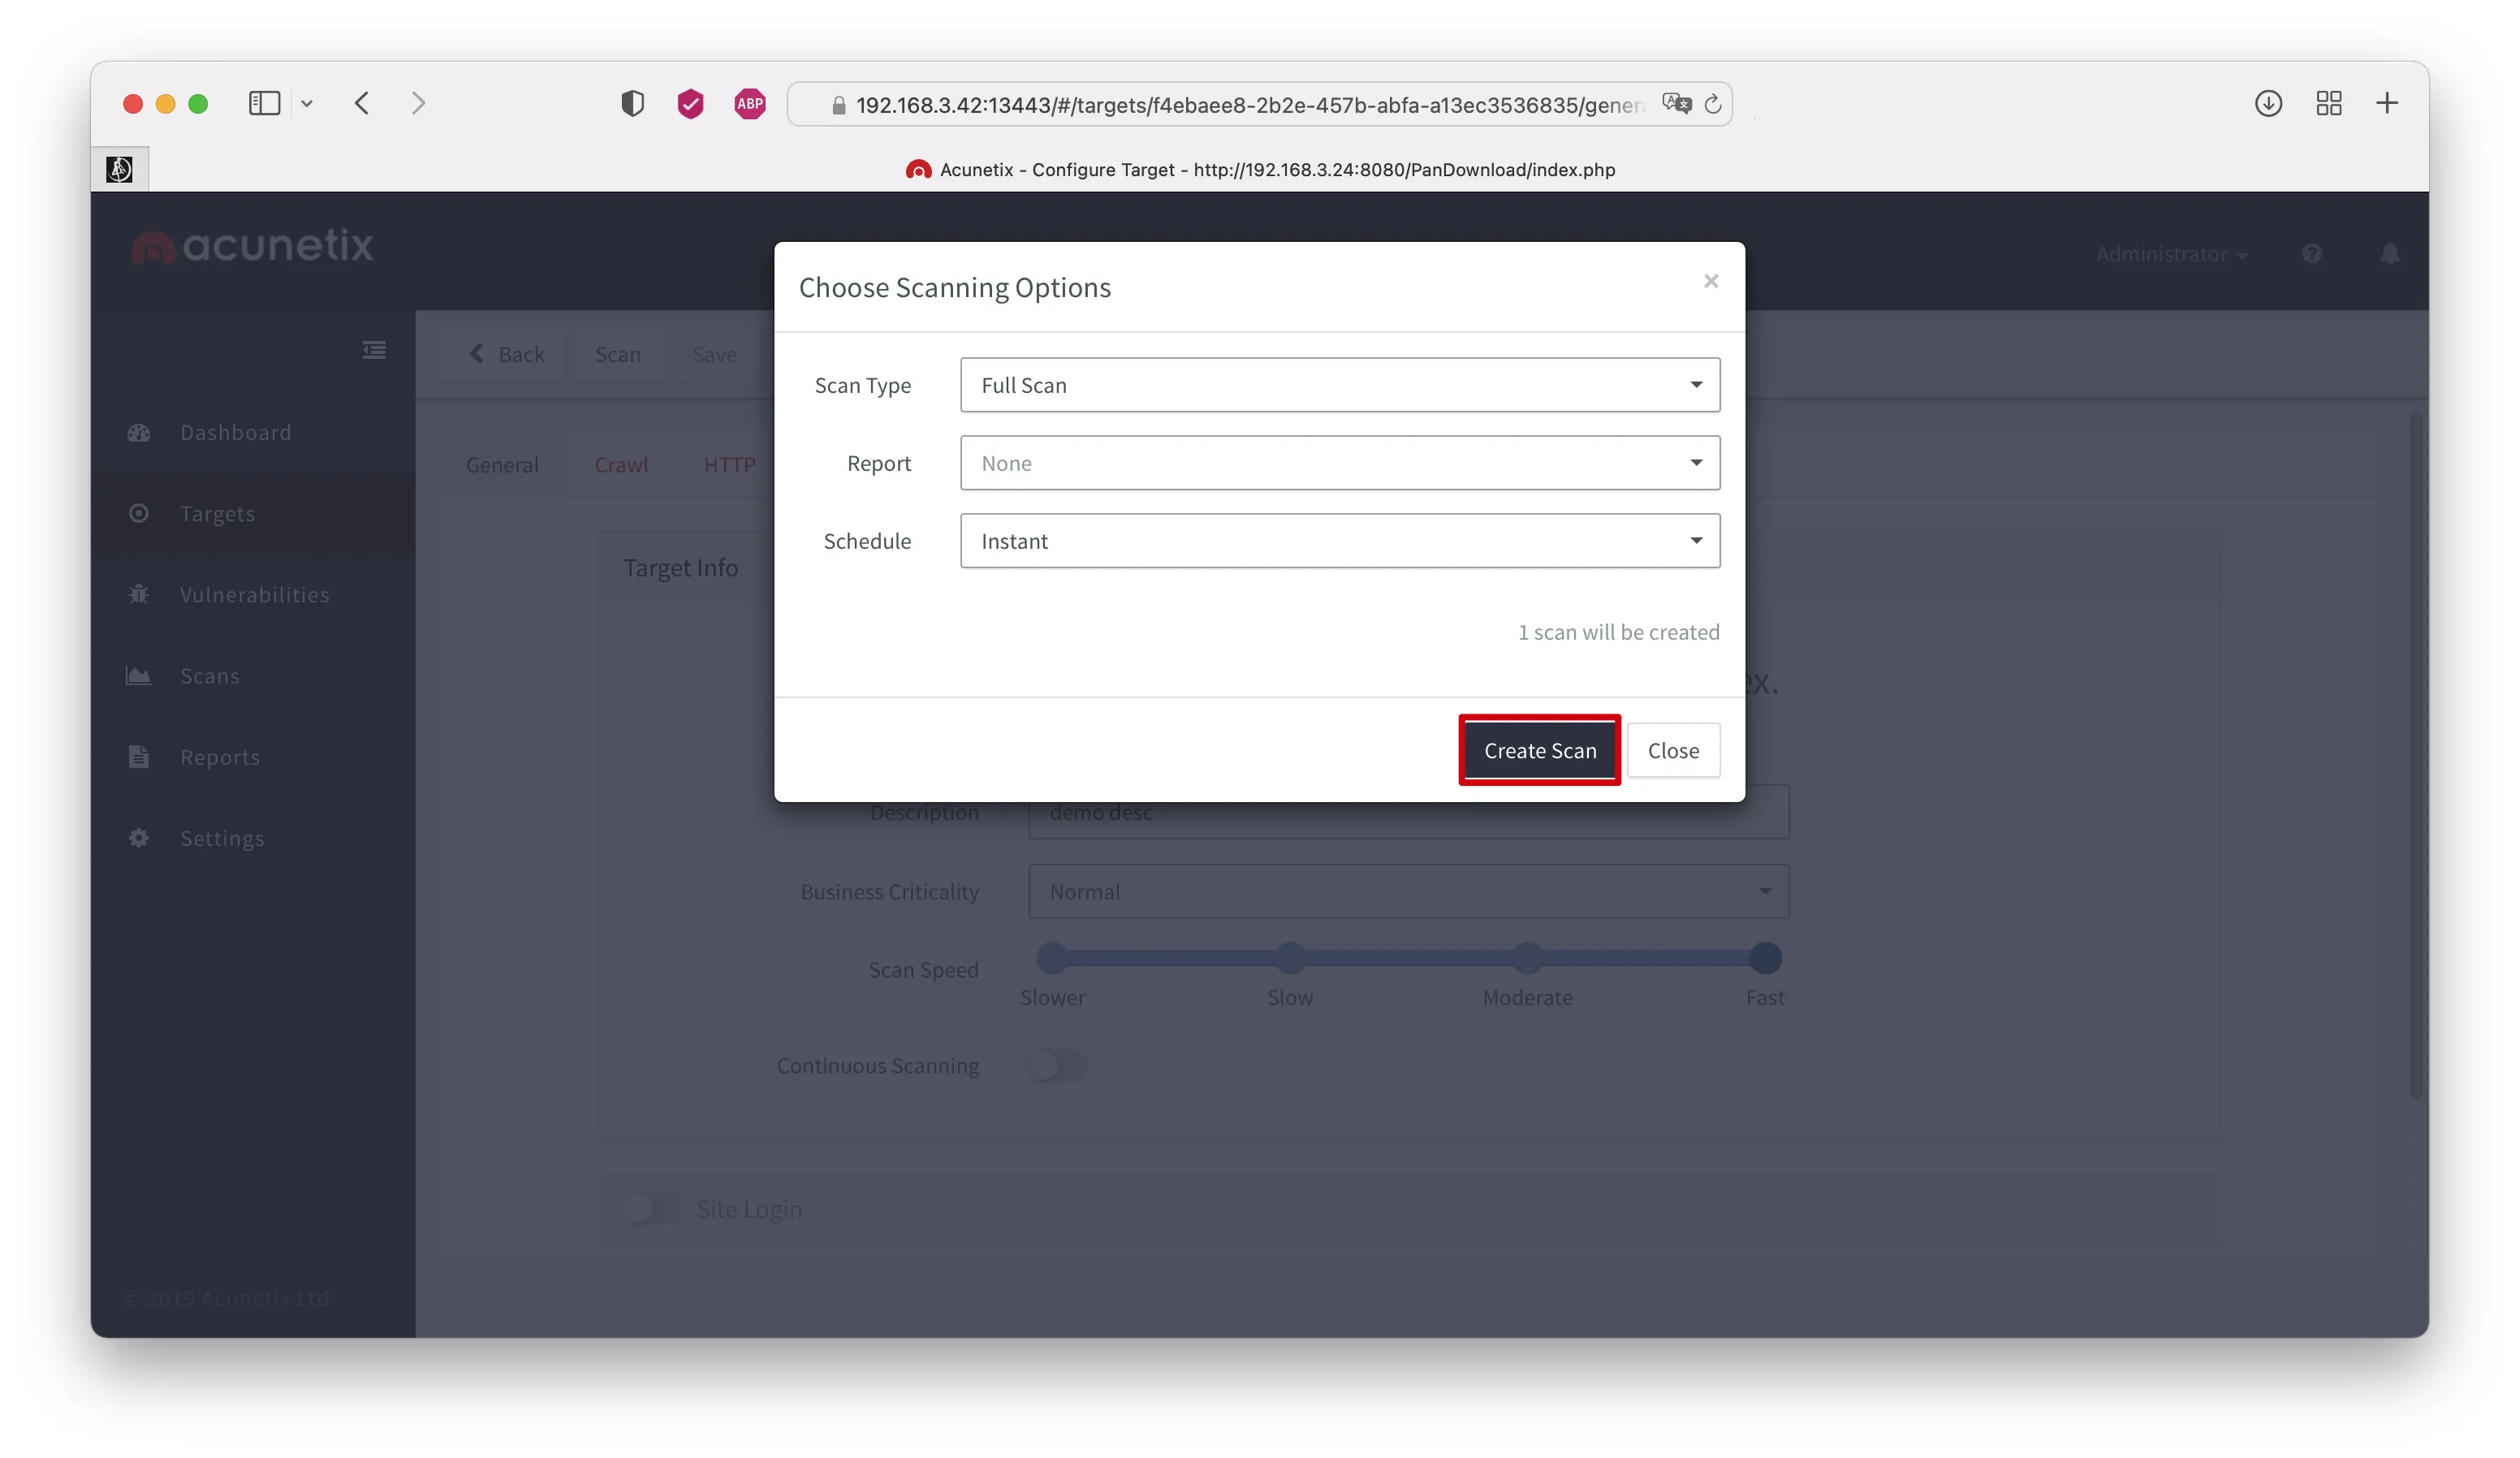Enable the Site Login toggle
2520x1458 pixels.
click(653, 1209)
